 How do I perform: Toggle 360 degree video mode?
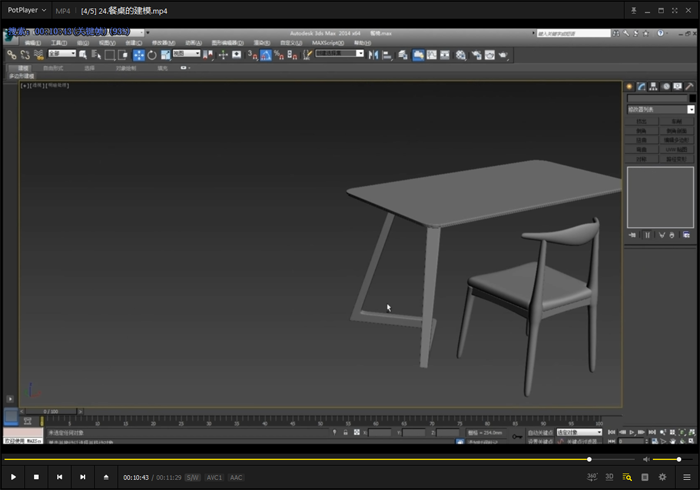590,477
